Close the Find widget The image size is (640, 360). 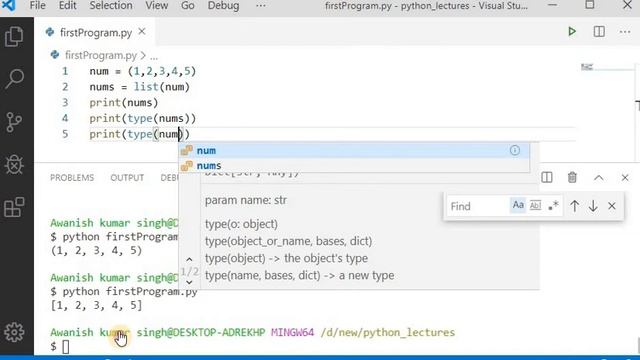[x=611, y=206]
